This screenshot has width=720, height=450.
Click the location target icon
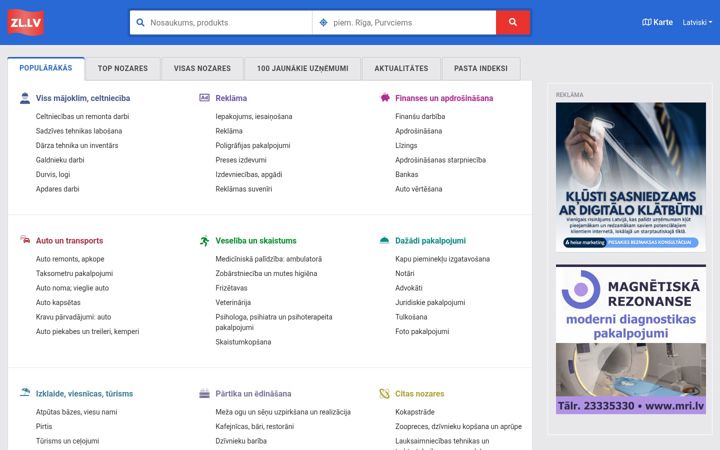point(323,22)
